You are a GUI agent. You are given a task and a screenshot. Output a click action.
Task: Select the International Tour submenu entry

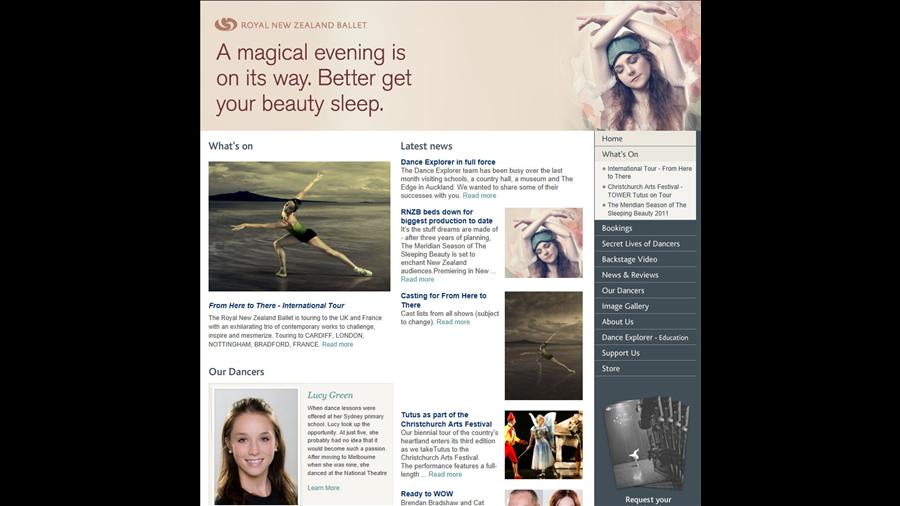tap(649, 172)
